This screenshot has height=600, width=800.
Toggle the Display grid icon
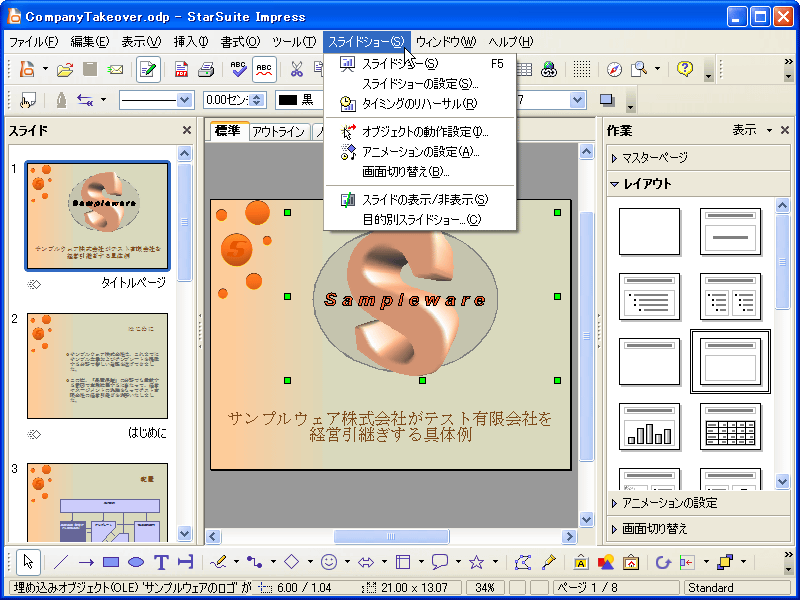tap(582, 69)
